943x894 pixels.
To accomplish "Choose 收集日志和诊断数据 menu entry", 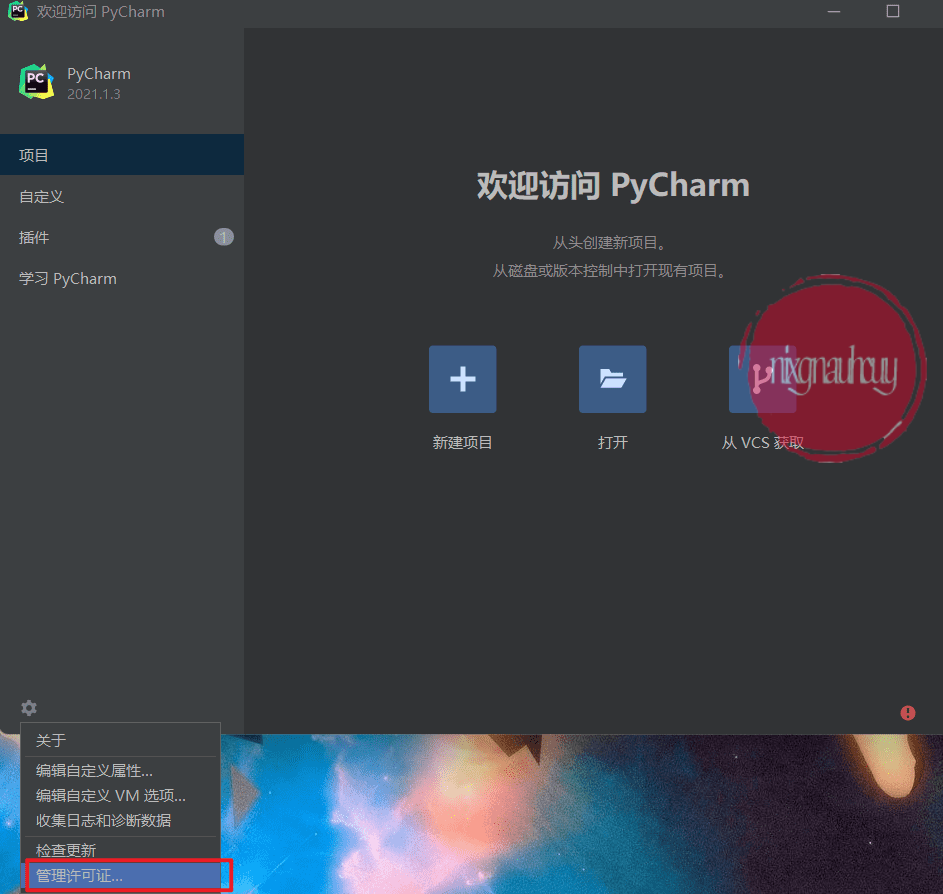I will click(x=121, y=820).
